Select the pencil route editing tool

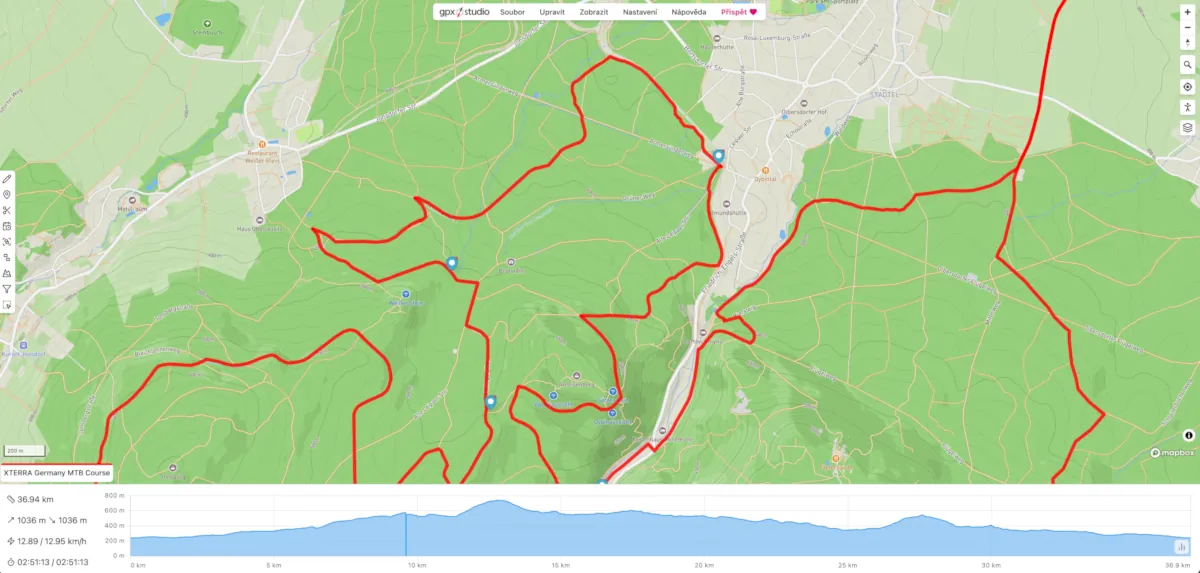(x=7, y=178)
